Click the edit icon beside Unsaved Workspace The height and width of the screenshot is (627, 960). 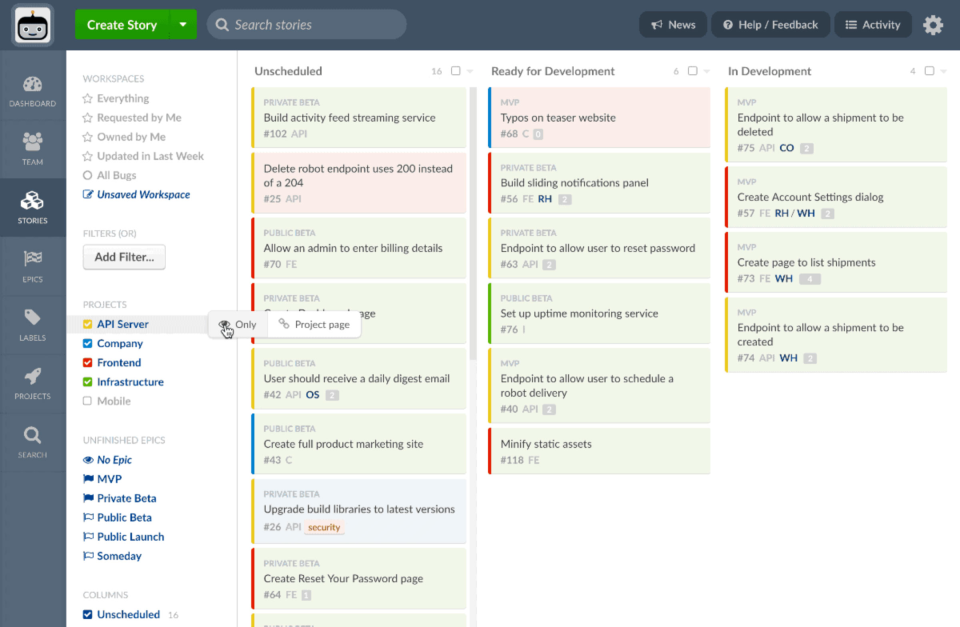(88, 195)
